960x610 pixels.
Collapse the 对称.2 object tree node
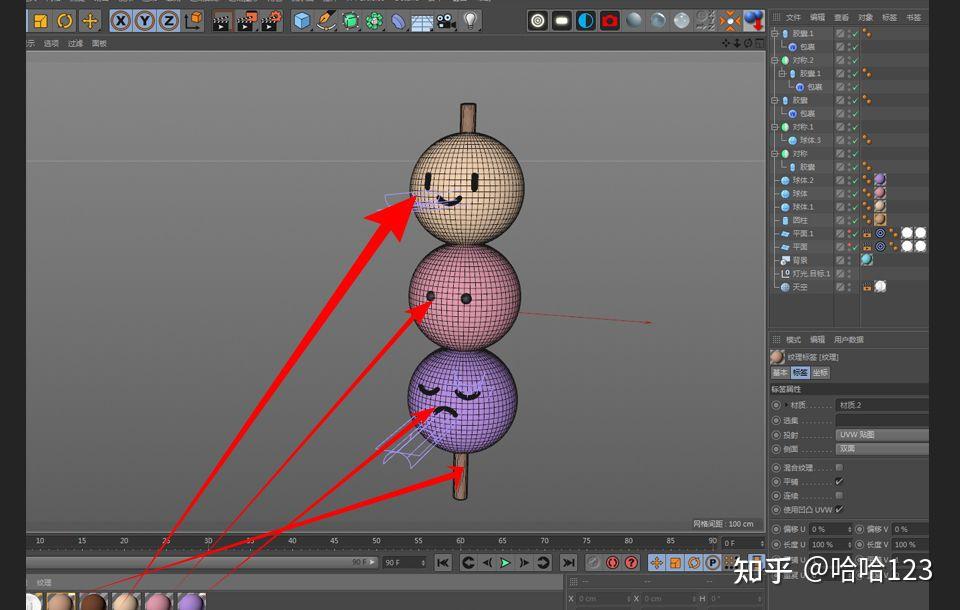[x=774, y=60]
